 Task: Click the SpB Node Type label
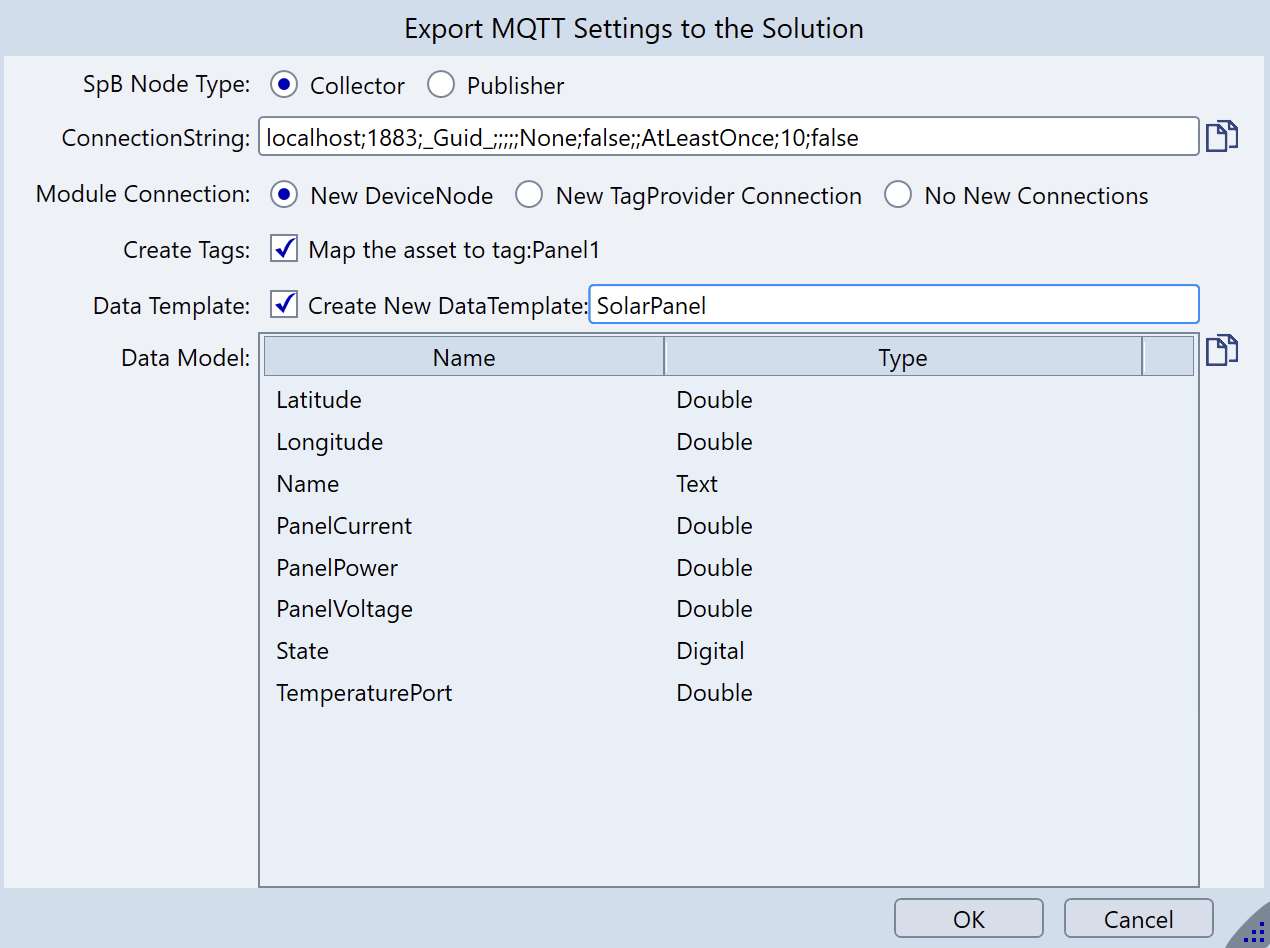click(166, 85)
